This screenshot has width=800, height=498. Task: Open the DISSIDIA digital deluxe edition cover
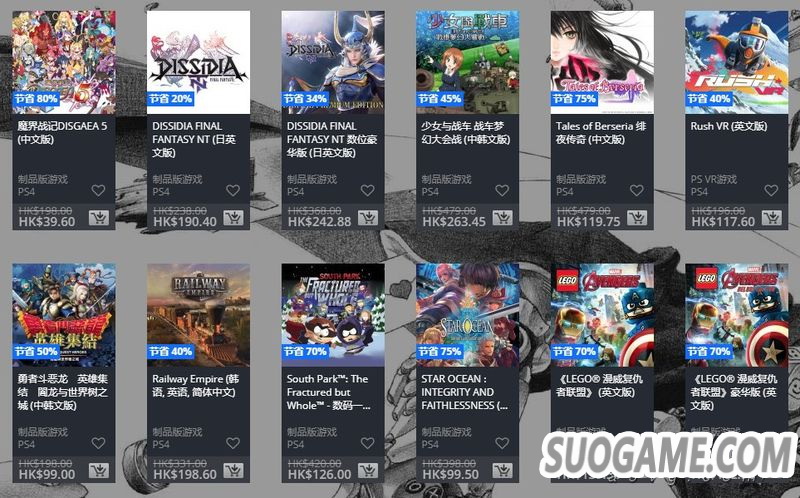point(333,62)
